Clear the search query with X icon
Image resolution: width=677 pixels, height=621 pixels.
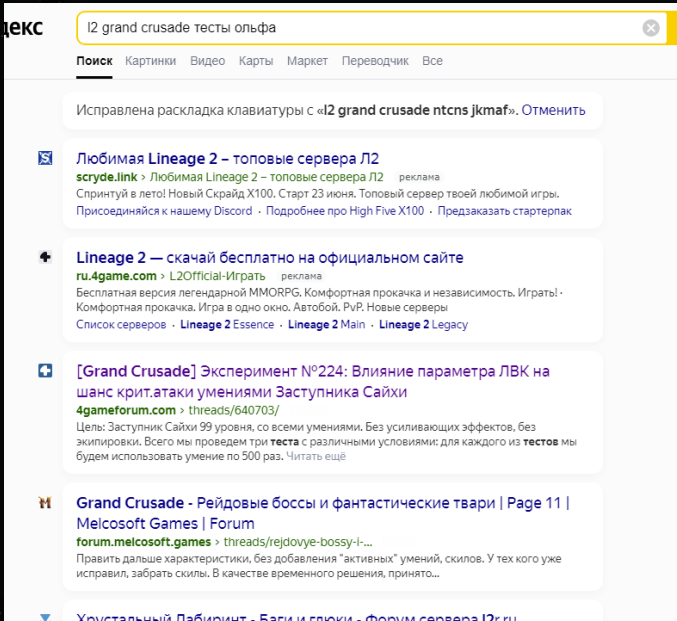651,28
